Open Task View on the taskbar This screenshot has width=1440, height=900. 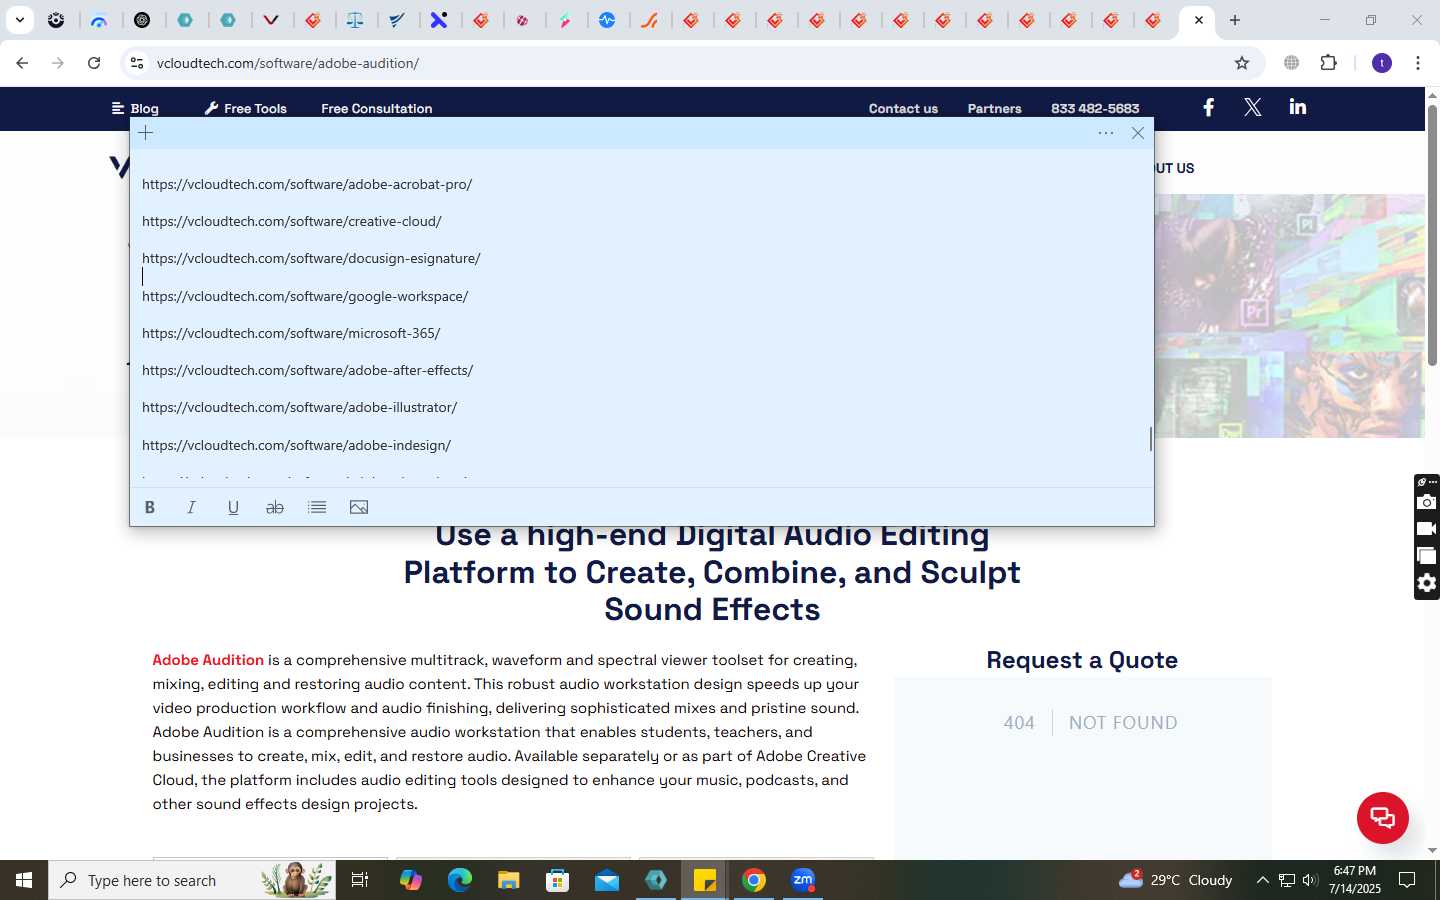(360, 880)
